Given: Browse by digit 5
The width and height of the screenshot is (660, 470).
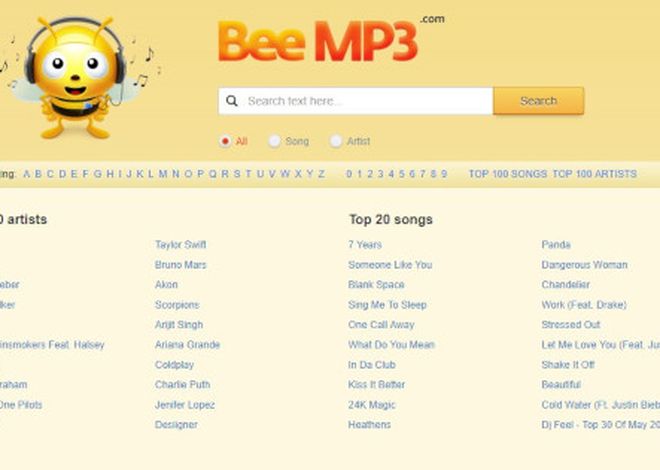Looking at the screenshot, I should point(402,174).
